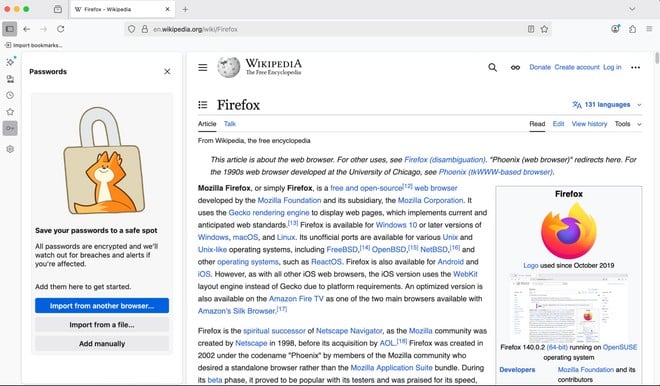
Task: Click the address bar URL
Action: pos(195,29)
